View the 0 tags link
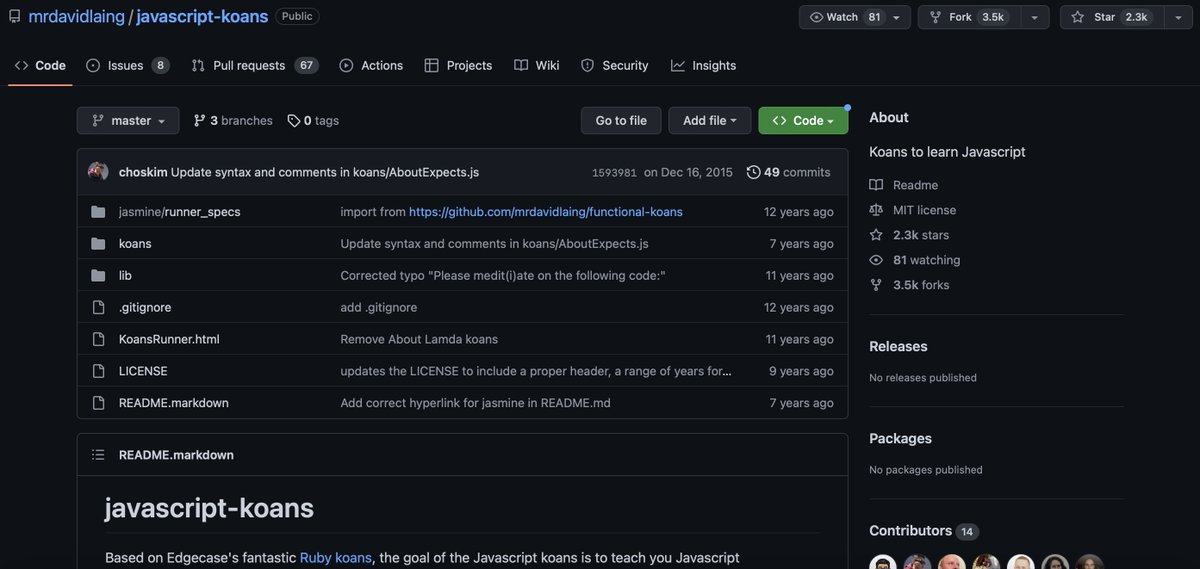Viewport: 1200px width, 569px height. pos(313,121)
